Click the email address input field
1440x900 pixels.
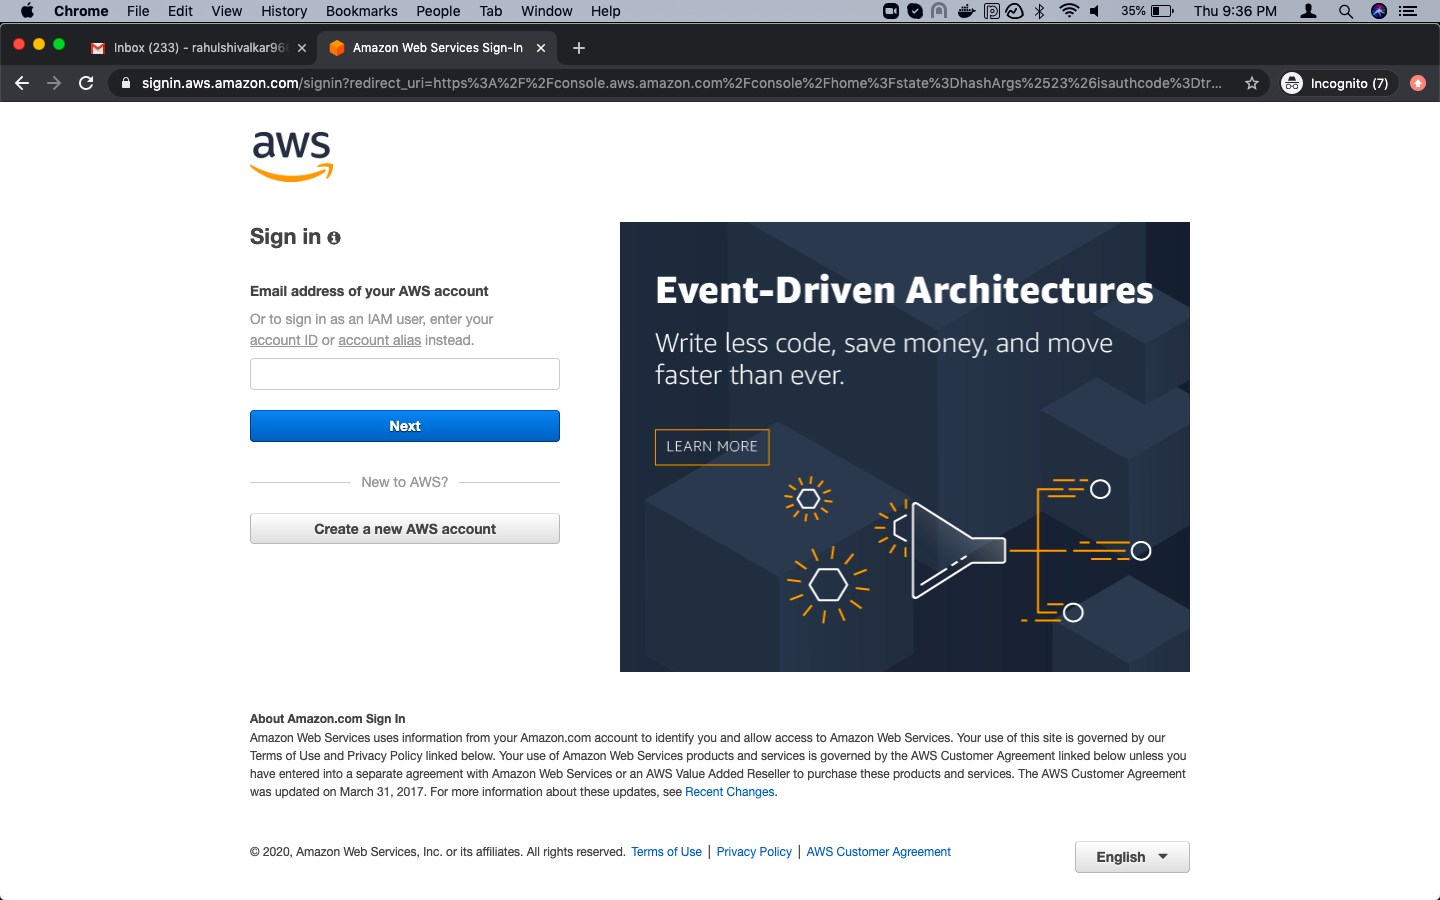tap(404, 374)
